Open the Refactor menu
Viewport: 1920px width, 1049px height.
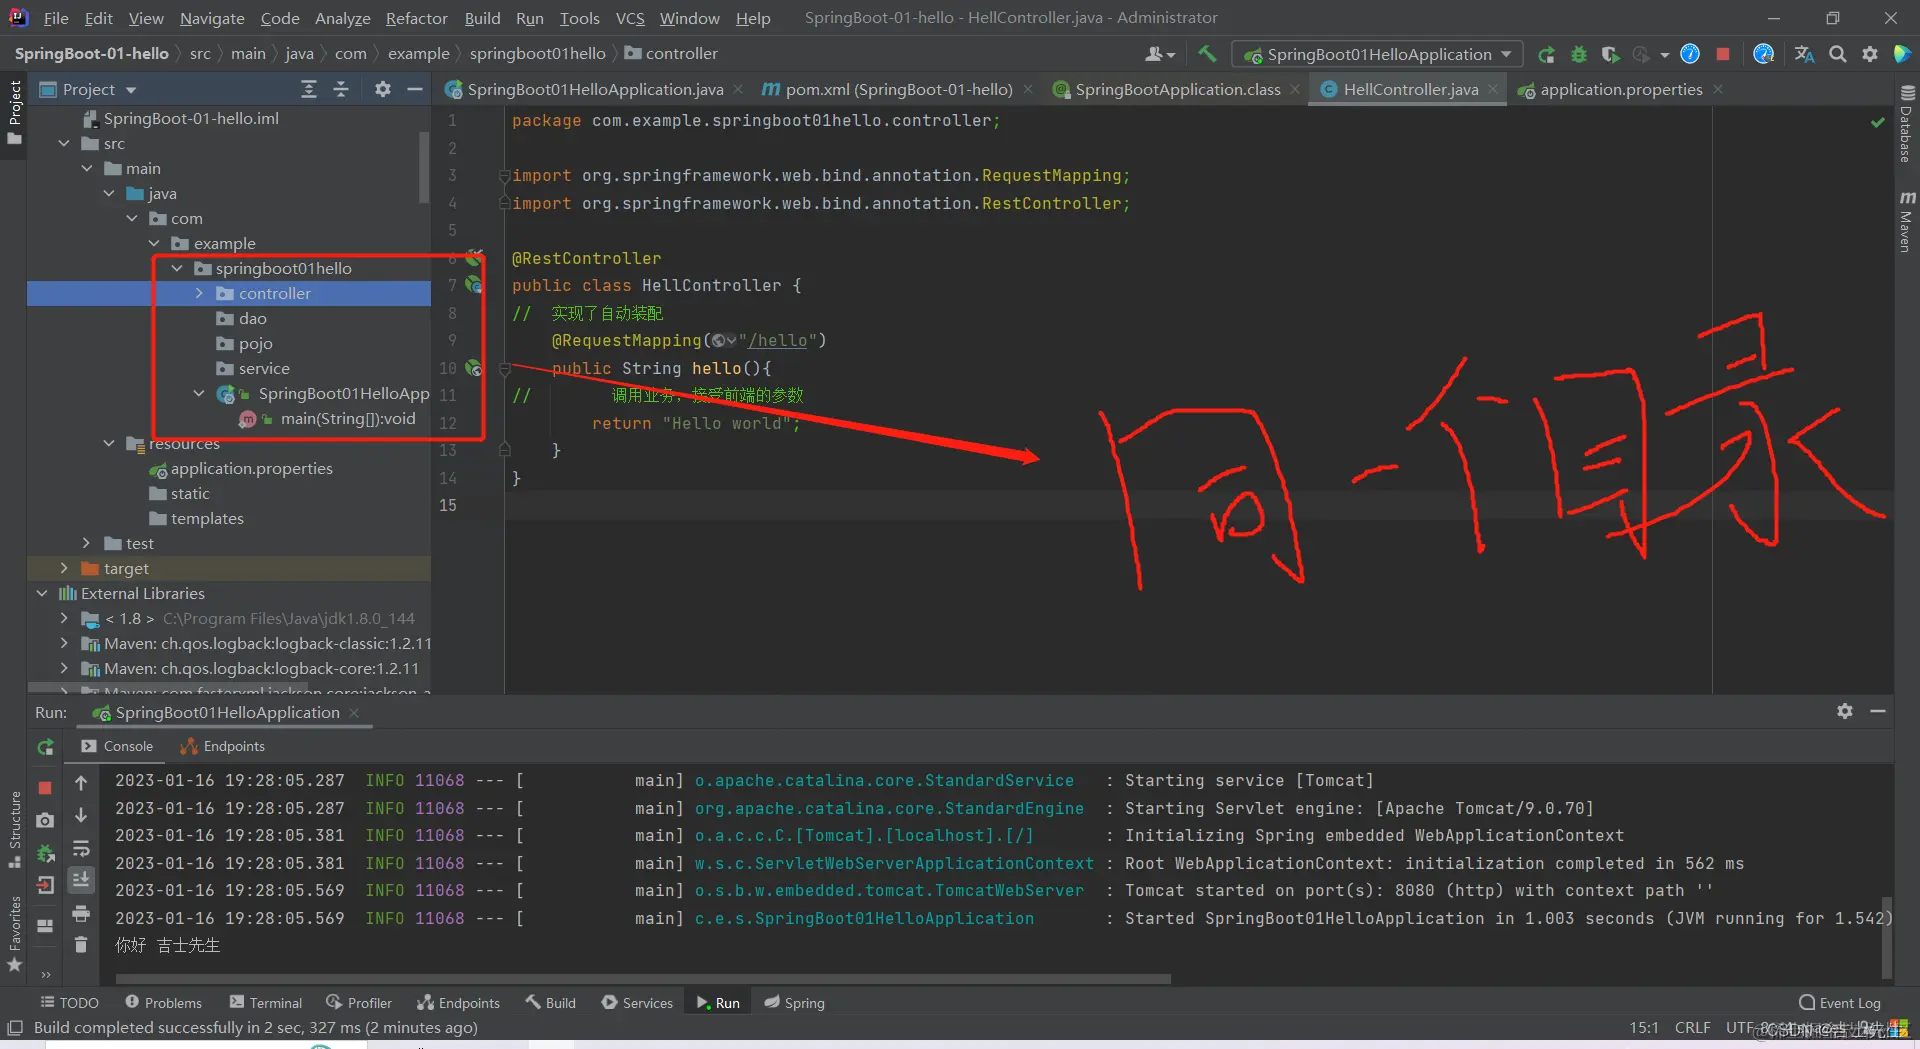point(416,18)
